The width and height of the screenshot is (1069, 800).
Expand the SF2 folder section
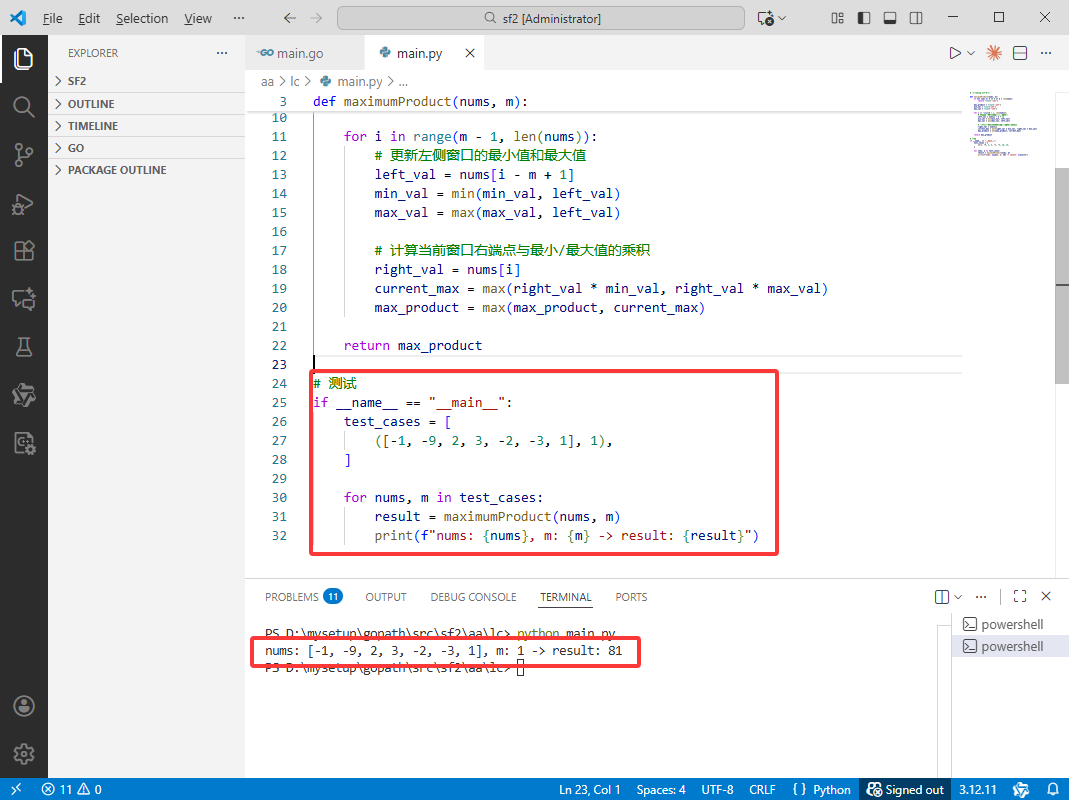147,81
